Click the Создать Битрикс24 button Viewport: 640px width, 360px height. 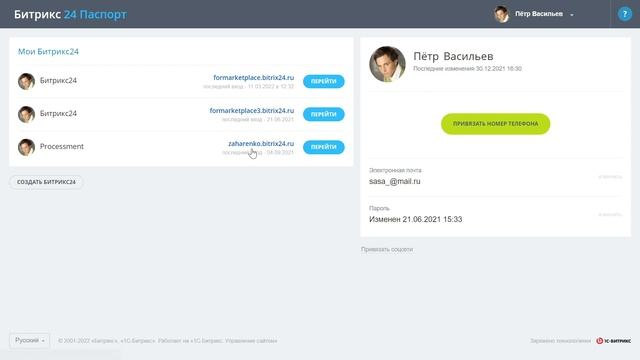pyautogui.click(x=46, y=182)
